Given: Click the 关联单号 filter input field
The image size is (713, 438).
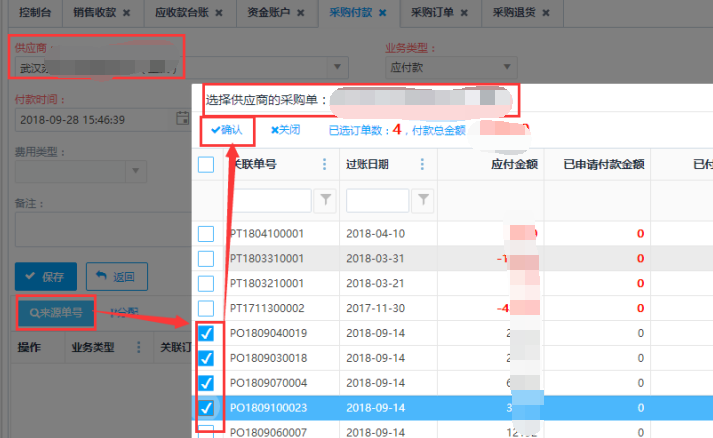Looking at the screenshot, I should (270, 201).
